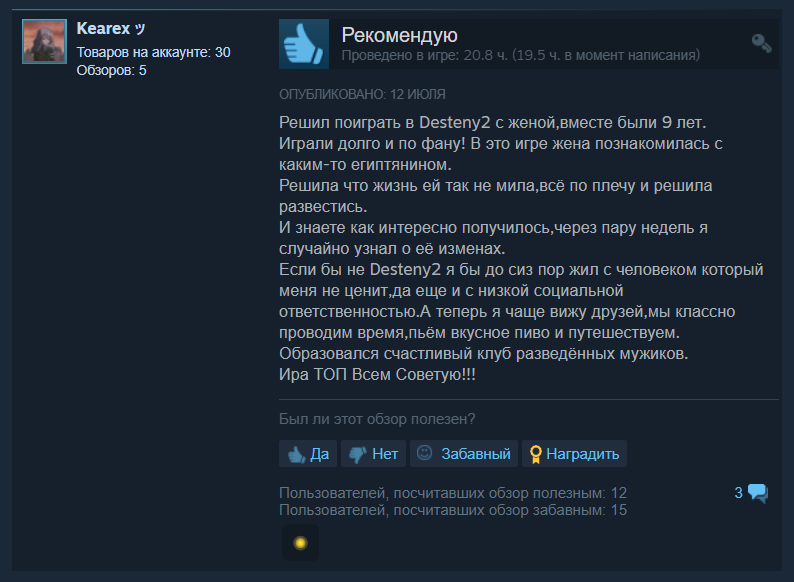Open the Kearex username link
The image size is (794, 582).
coord(103,28)
